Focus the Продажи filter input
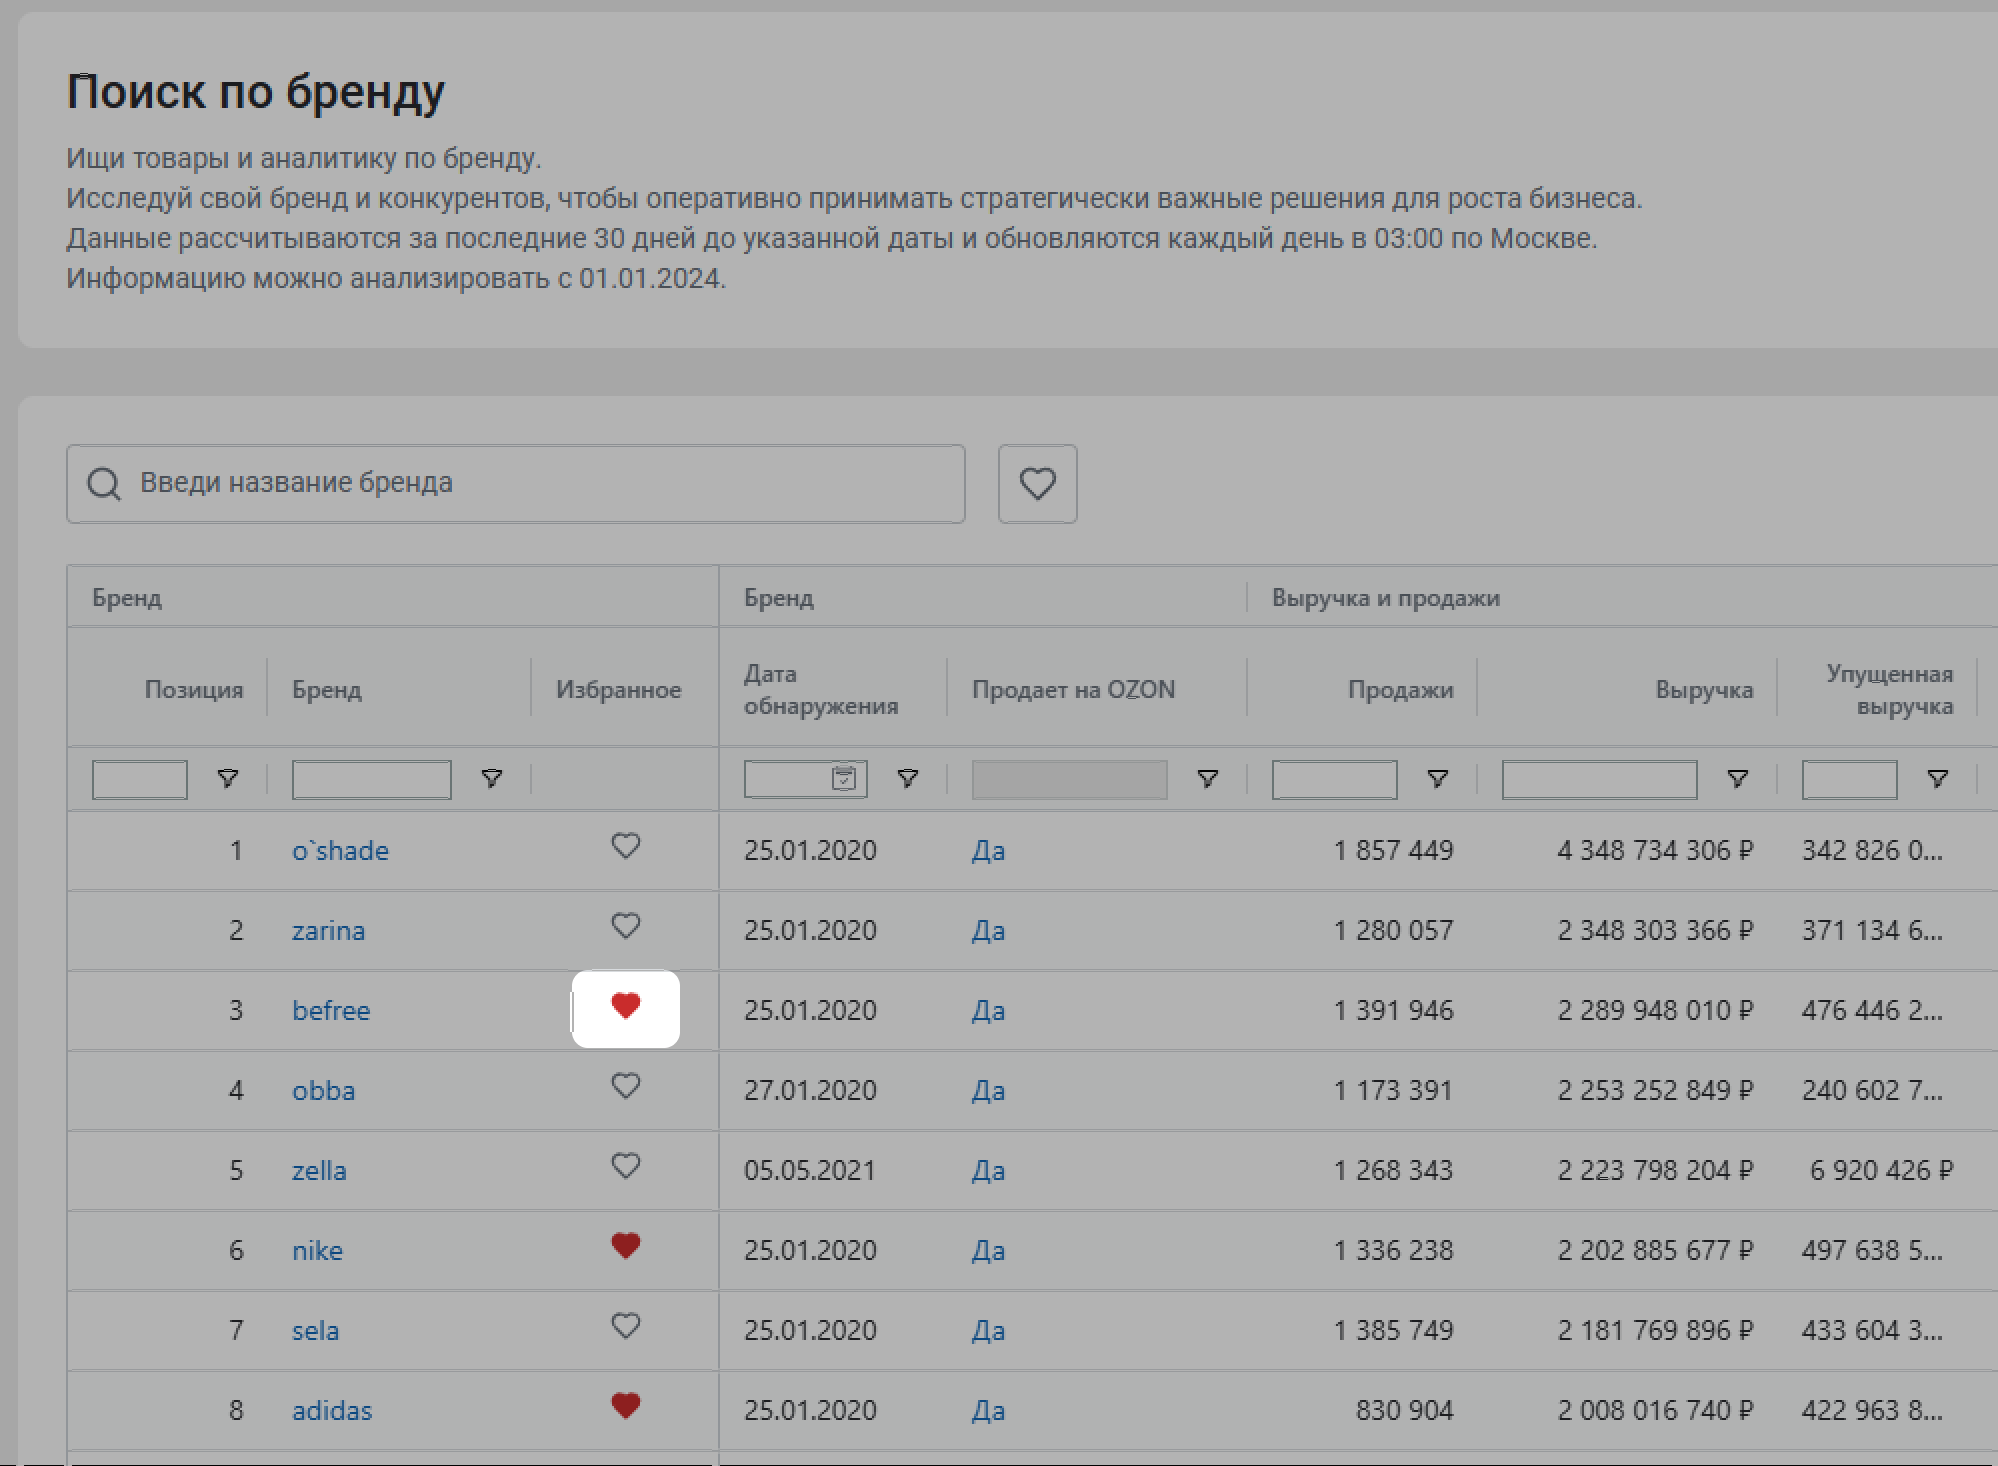 pyautogui.click(x=1334, y=779)
